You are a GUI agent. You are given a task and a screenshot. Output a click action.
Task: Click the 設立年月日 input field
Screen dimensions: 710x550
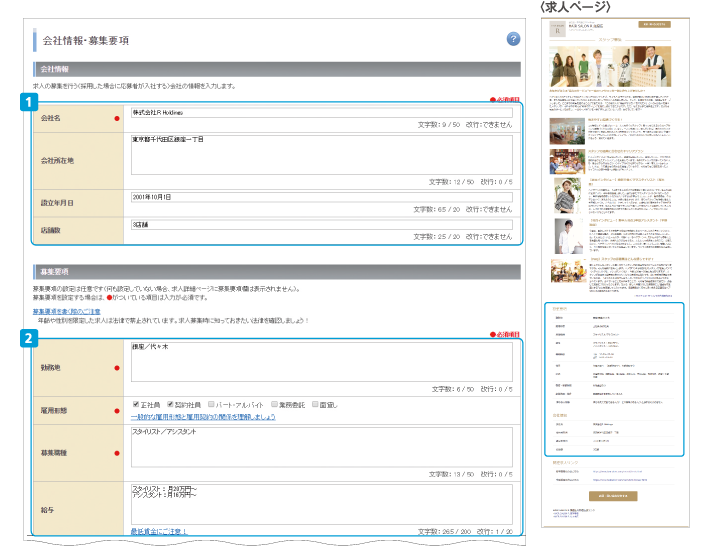[x=320, y=196]
